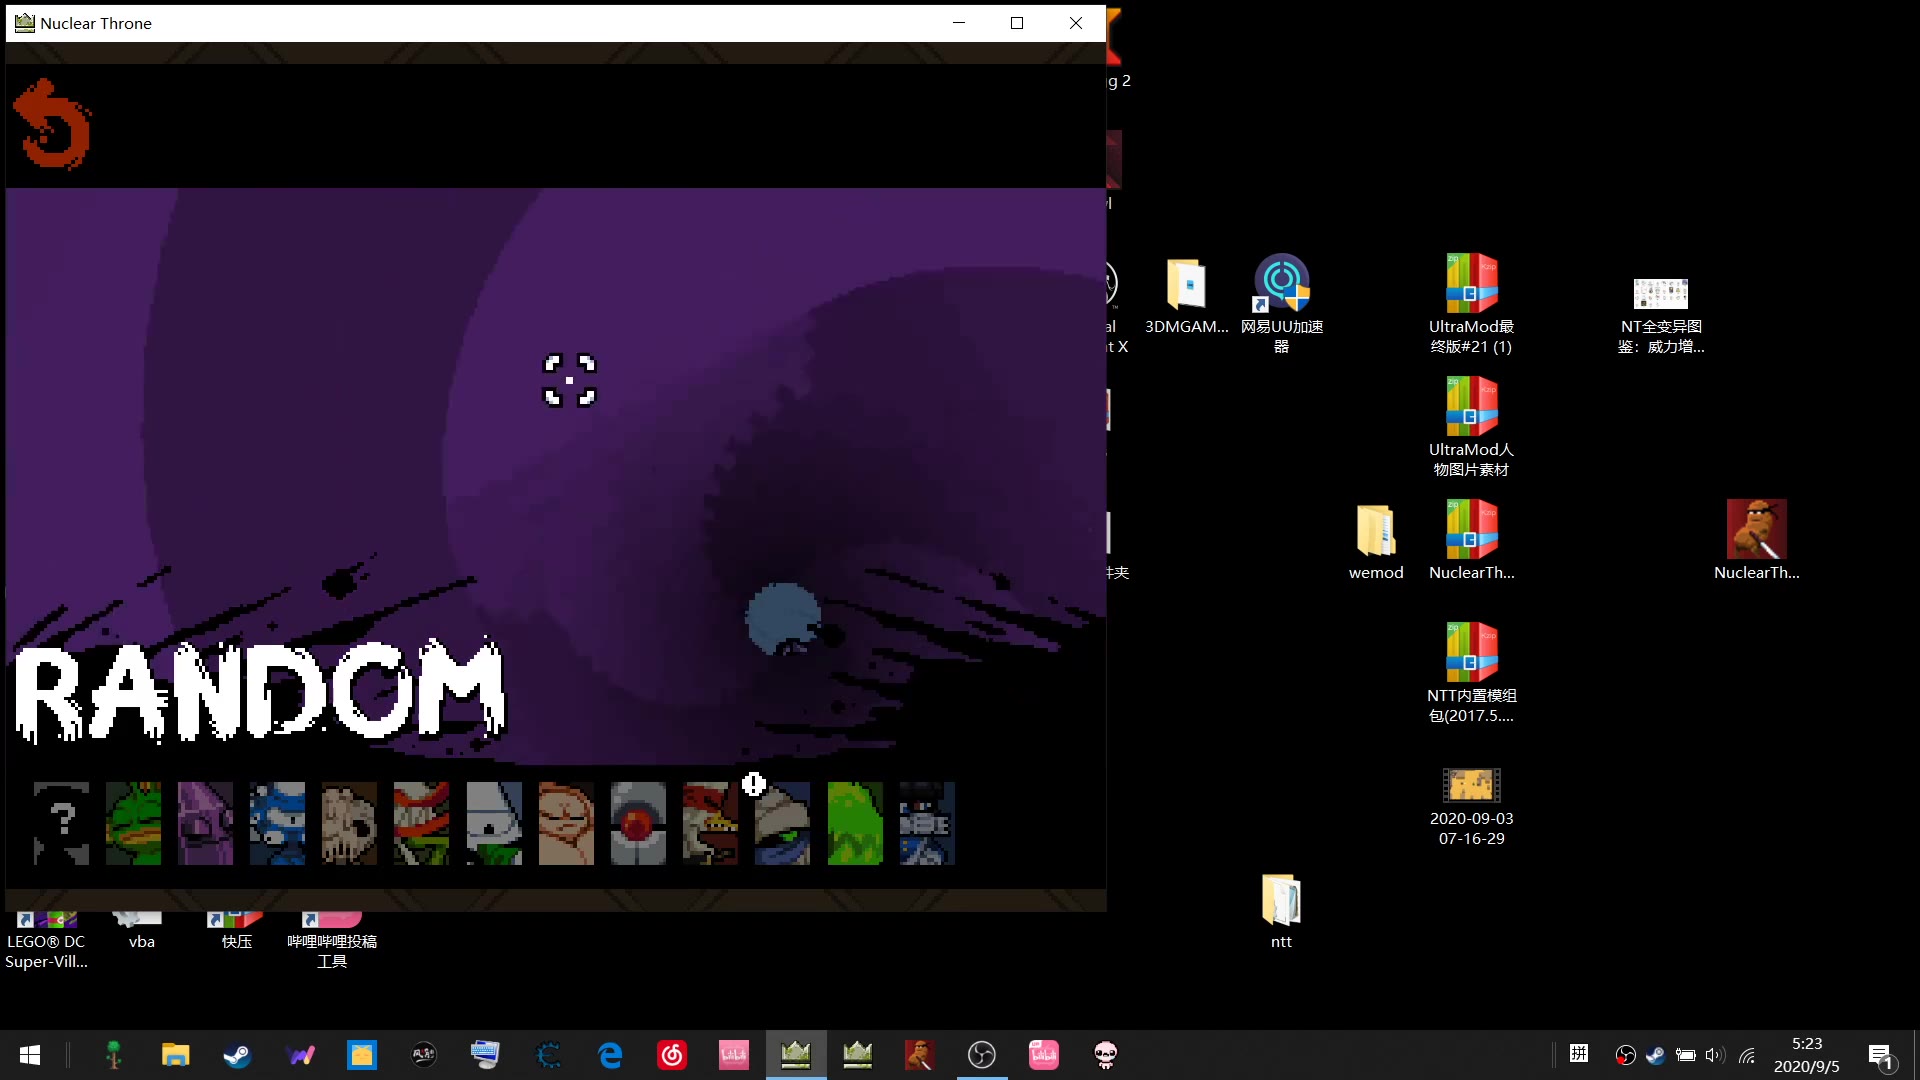The width and height of the screenshot is (1920, 1080).
Task: Open the ntt folder on desktop
Action: coord(1281,900)
